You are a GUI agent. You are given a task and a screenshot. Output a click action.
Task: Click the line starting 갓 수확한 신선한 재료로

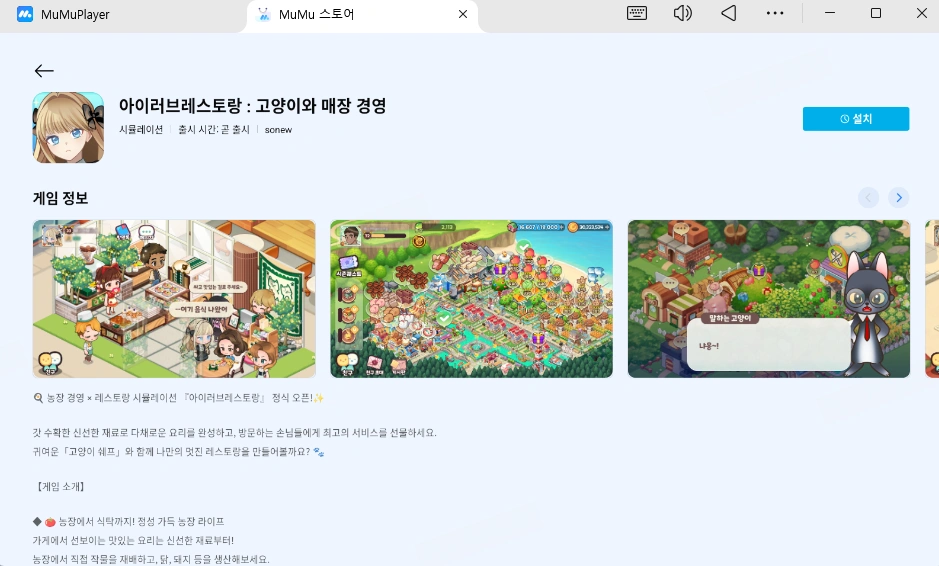point(235,432)
